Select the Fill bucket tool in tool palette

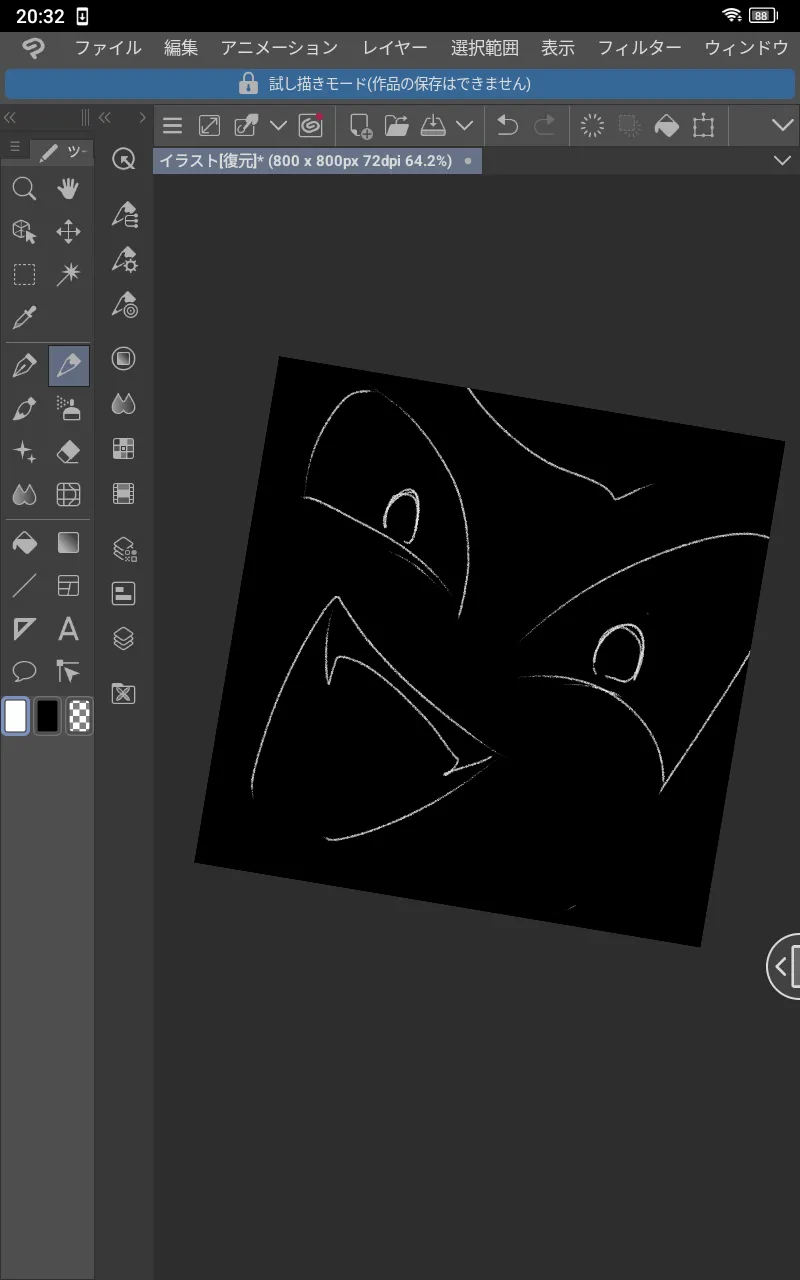24,543
